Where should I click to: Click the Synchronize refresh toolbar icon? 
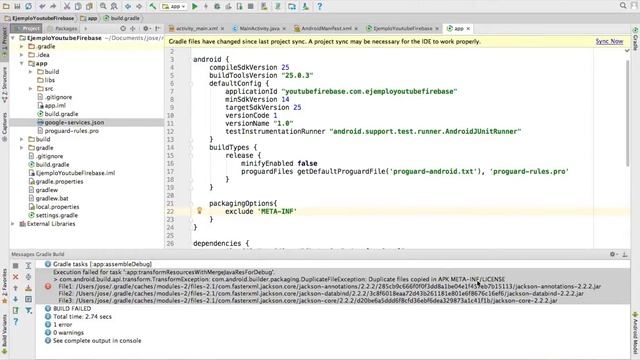[x=29, y=6]
